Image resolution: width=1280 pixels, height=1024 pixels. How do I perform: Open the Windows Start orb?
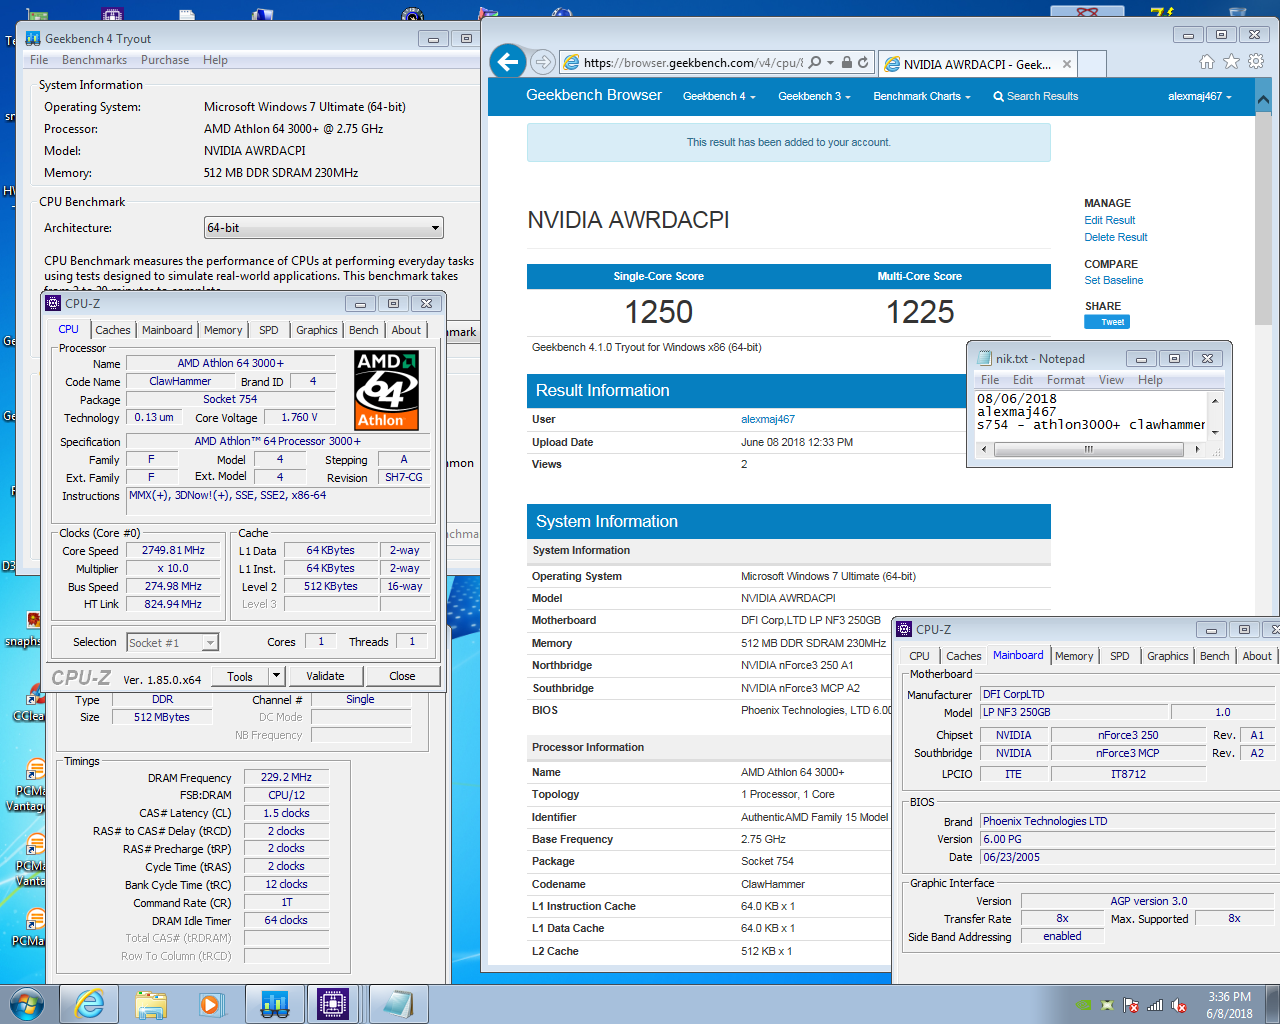(27, 1004)
